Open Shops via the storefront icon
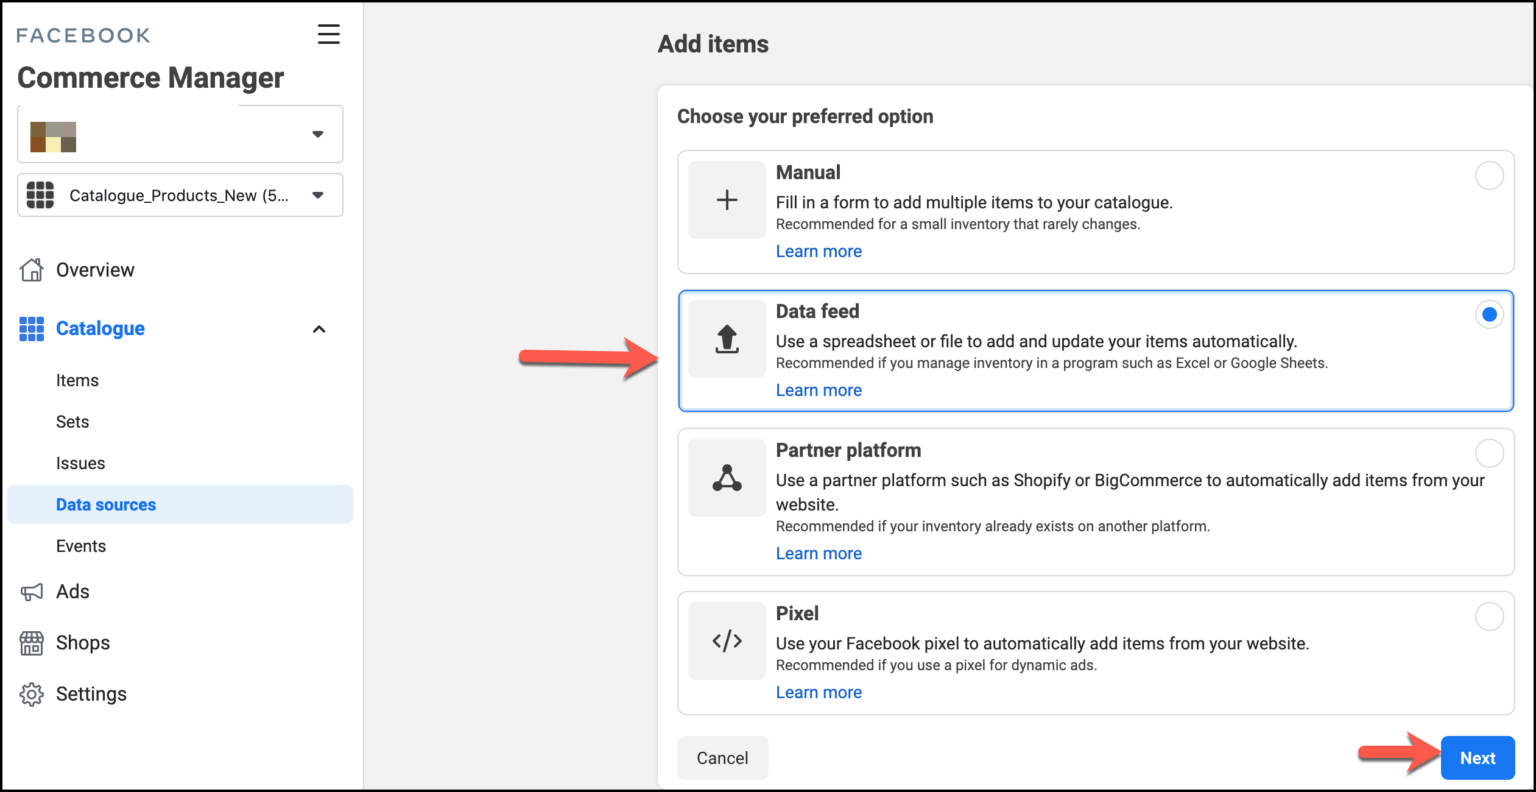Screen dimensions: 1536x792 [31, 642]
